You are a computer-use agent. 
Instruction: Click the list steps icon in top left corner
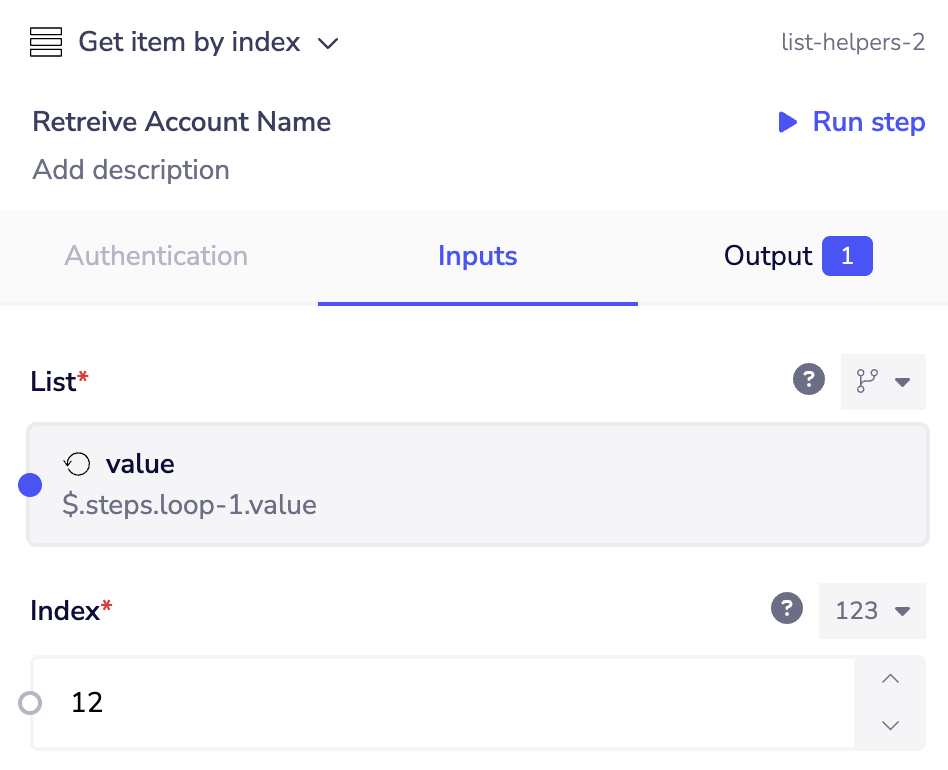[x=46, y=42]
